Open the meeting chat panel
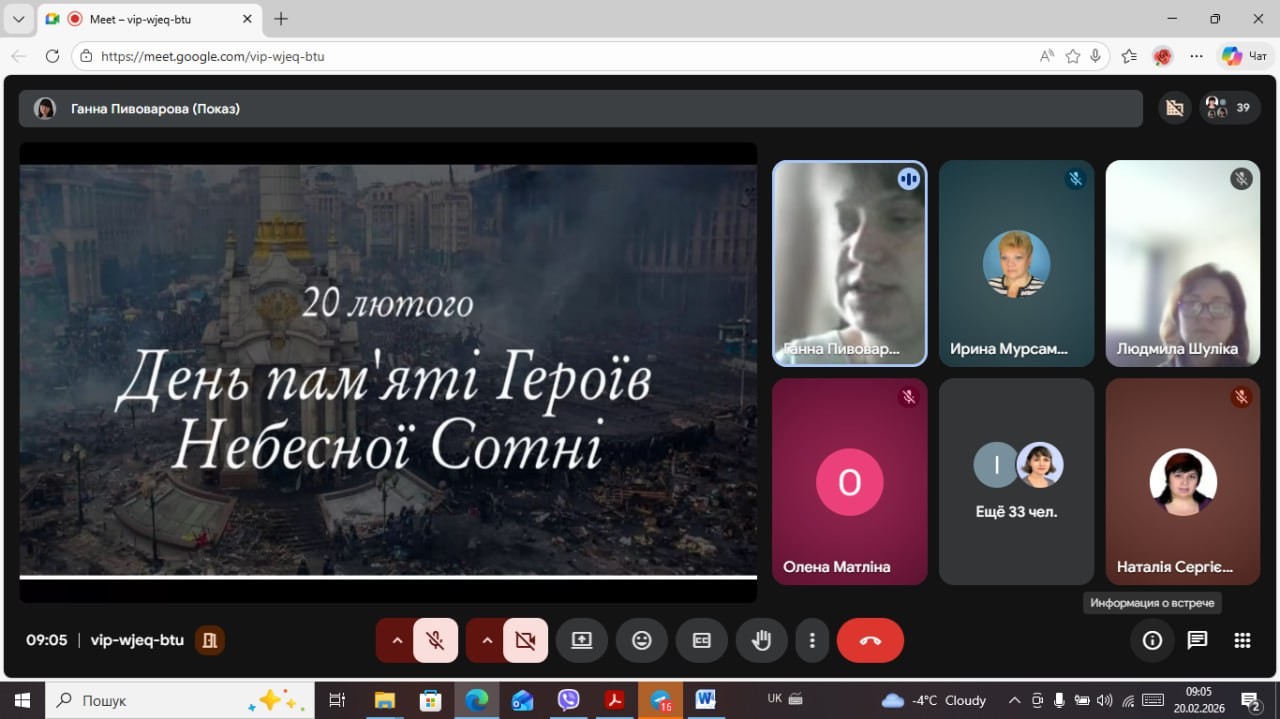Viewport: 1280px width, 719px height. point(1197,641)
